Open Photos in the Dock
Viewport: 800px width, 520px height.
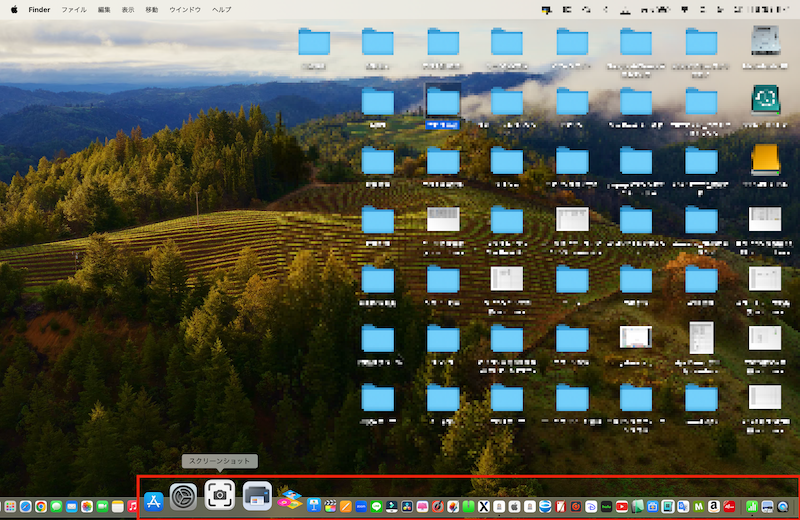tap(87, 506)
